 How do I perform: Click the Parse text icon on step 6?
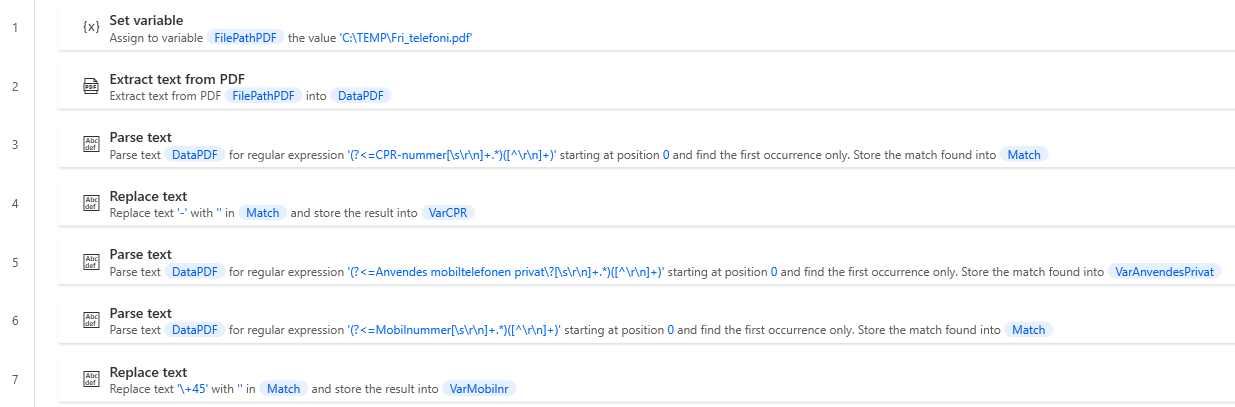coord(91,321)
